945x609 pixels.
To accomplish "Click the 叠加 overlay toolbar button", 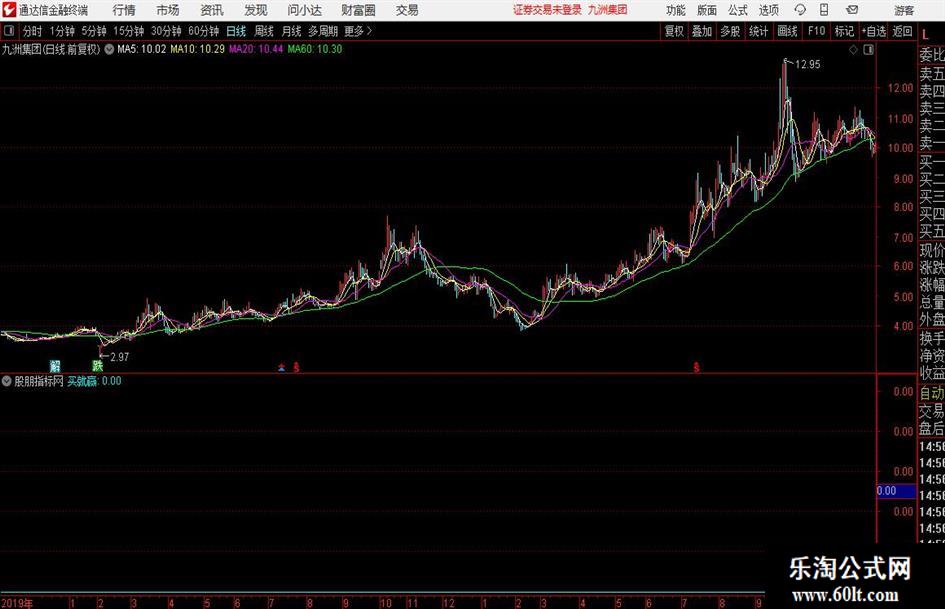I will 702,31.
